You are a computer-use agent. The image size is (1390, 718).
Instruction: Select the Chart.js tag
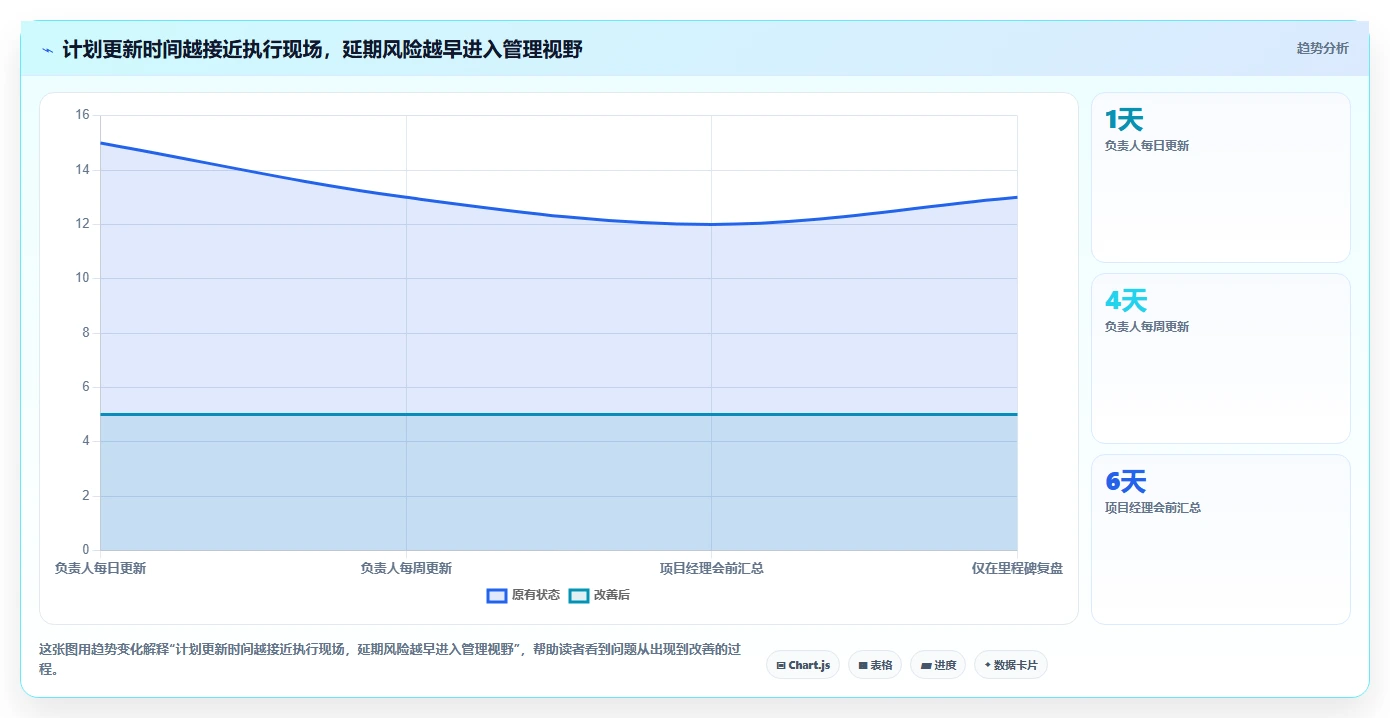coord(803,665)
